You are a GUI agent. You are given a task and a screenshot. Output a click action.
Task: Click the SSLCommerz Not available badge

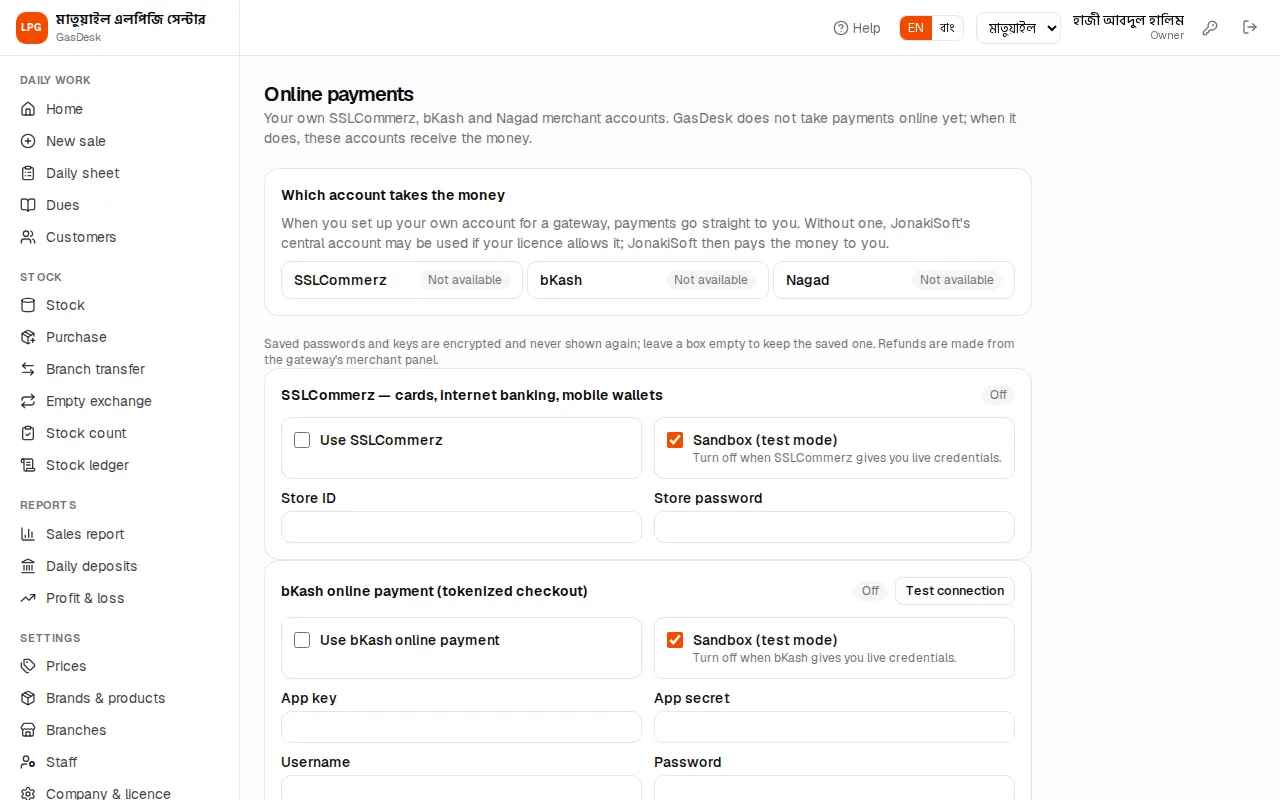coord(465,280)
